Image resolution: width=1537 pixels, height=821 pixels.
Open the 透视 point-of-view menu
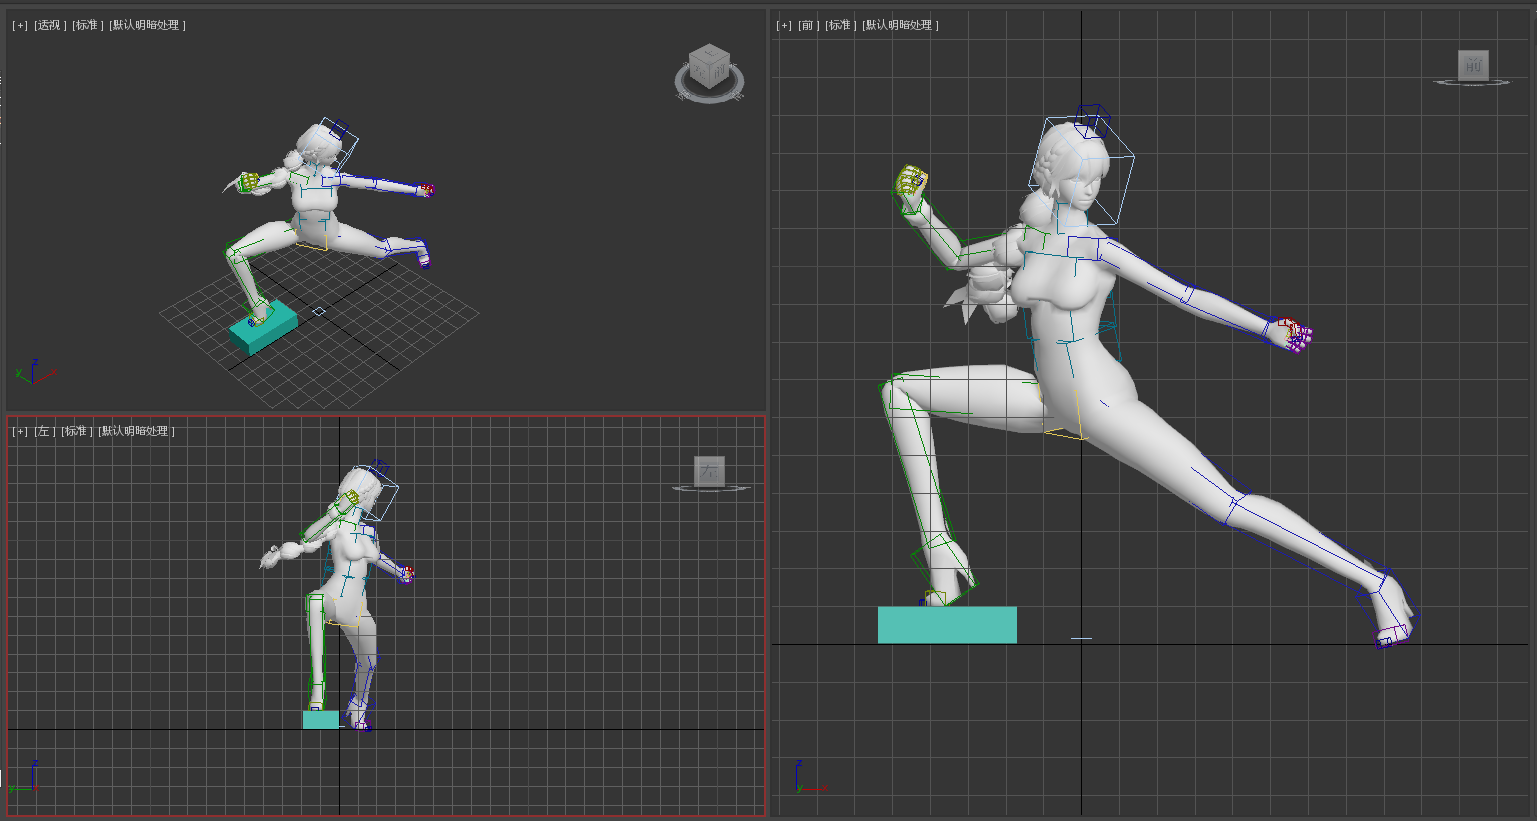pyautogui.click(x=50, y=25)
